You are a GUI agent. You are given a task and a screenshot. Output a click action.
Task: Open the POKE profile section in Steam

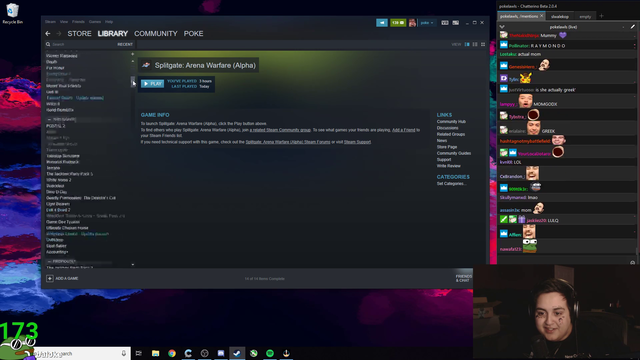coord(193,33)
